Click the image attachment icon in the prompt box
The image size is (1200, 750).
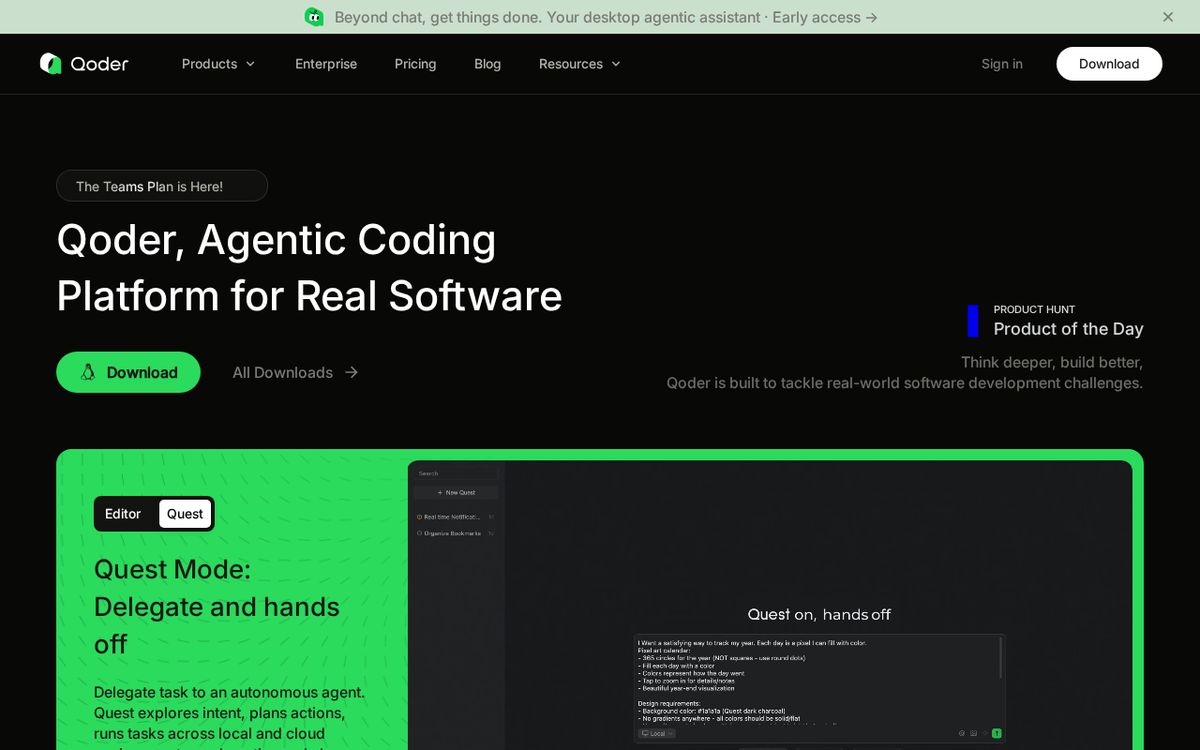coord(973,733)
